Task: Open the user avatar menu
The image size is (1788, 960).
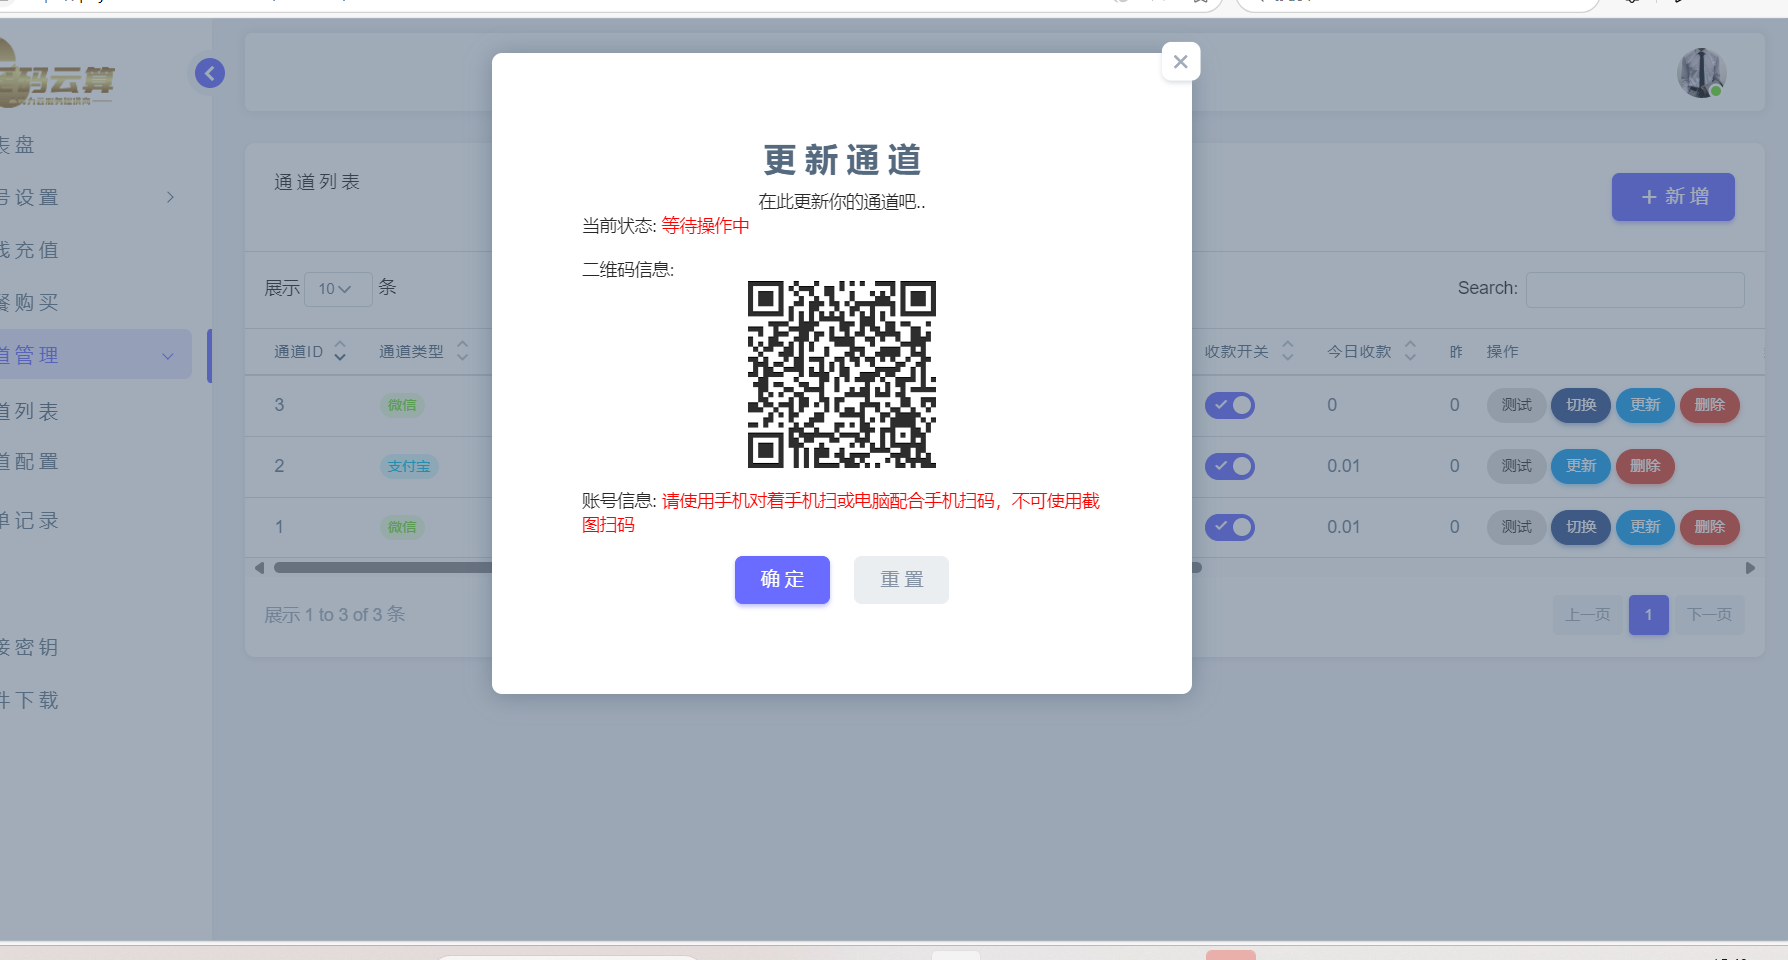Action: [1701, 73]
